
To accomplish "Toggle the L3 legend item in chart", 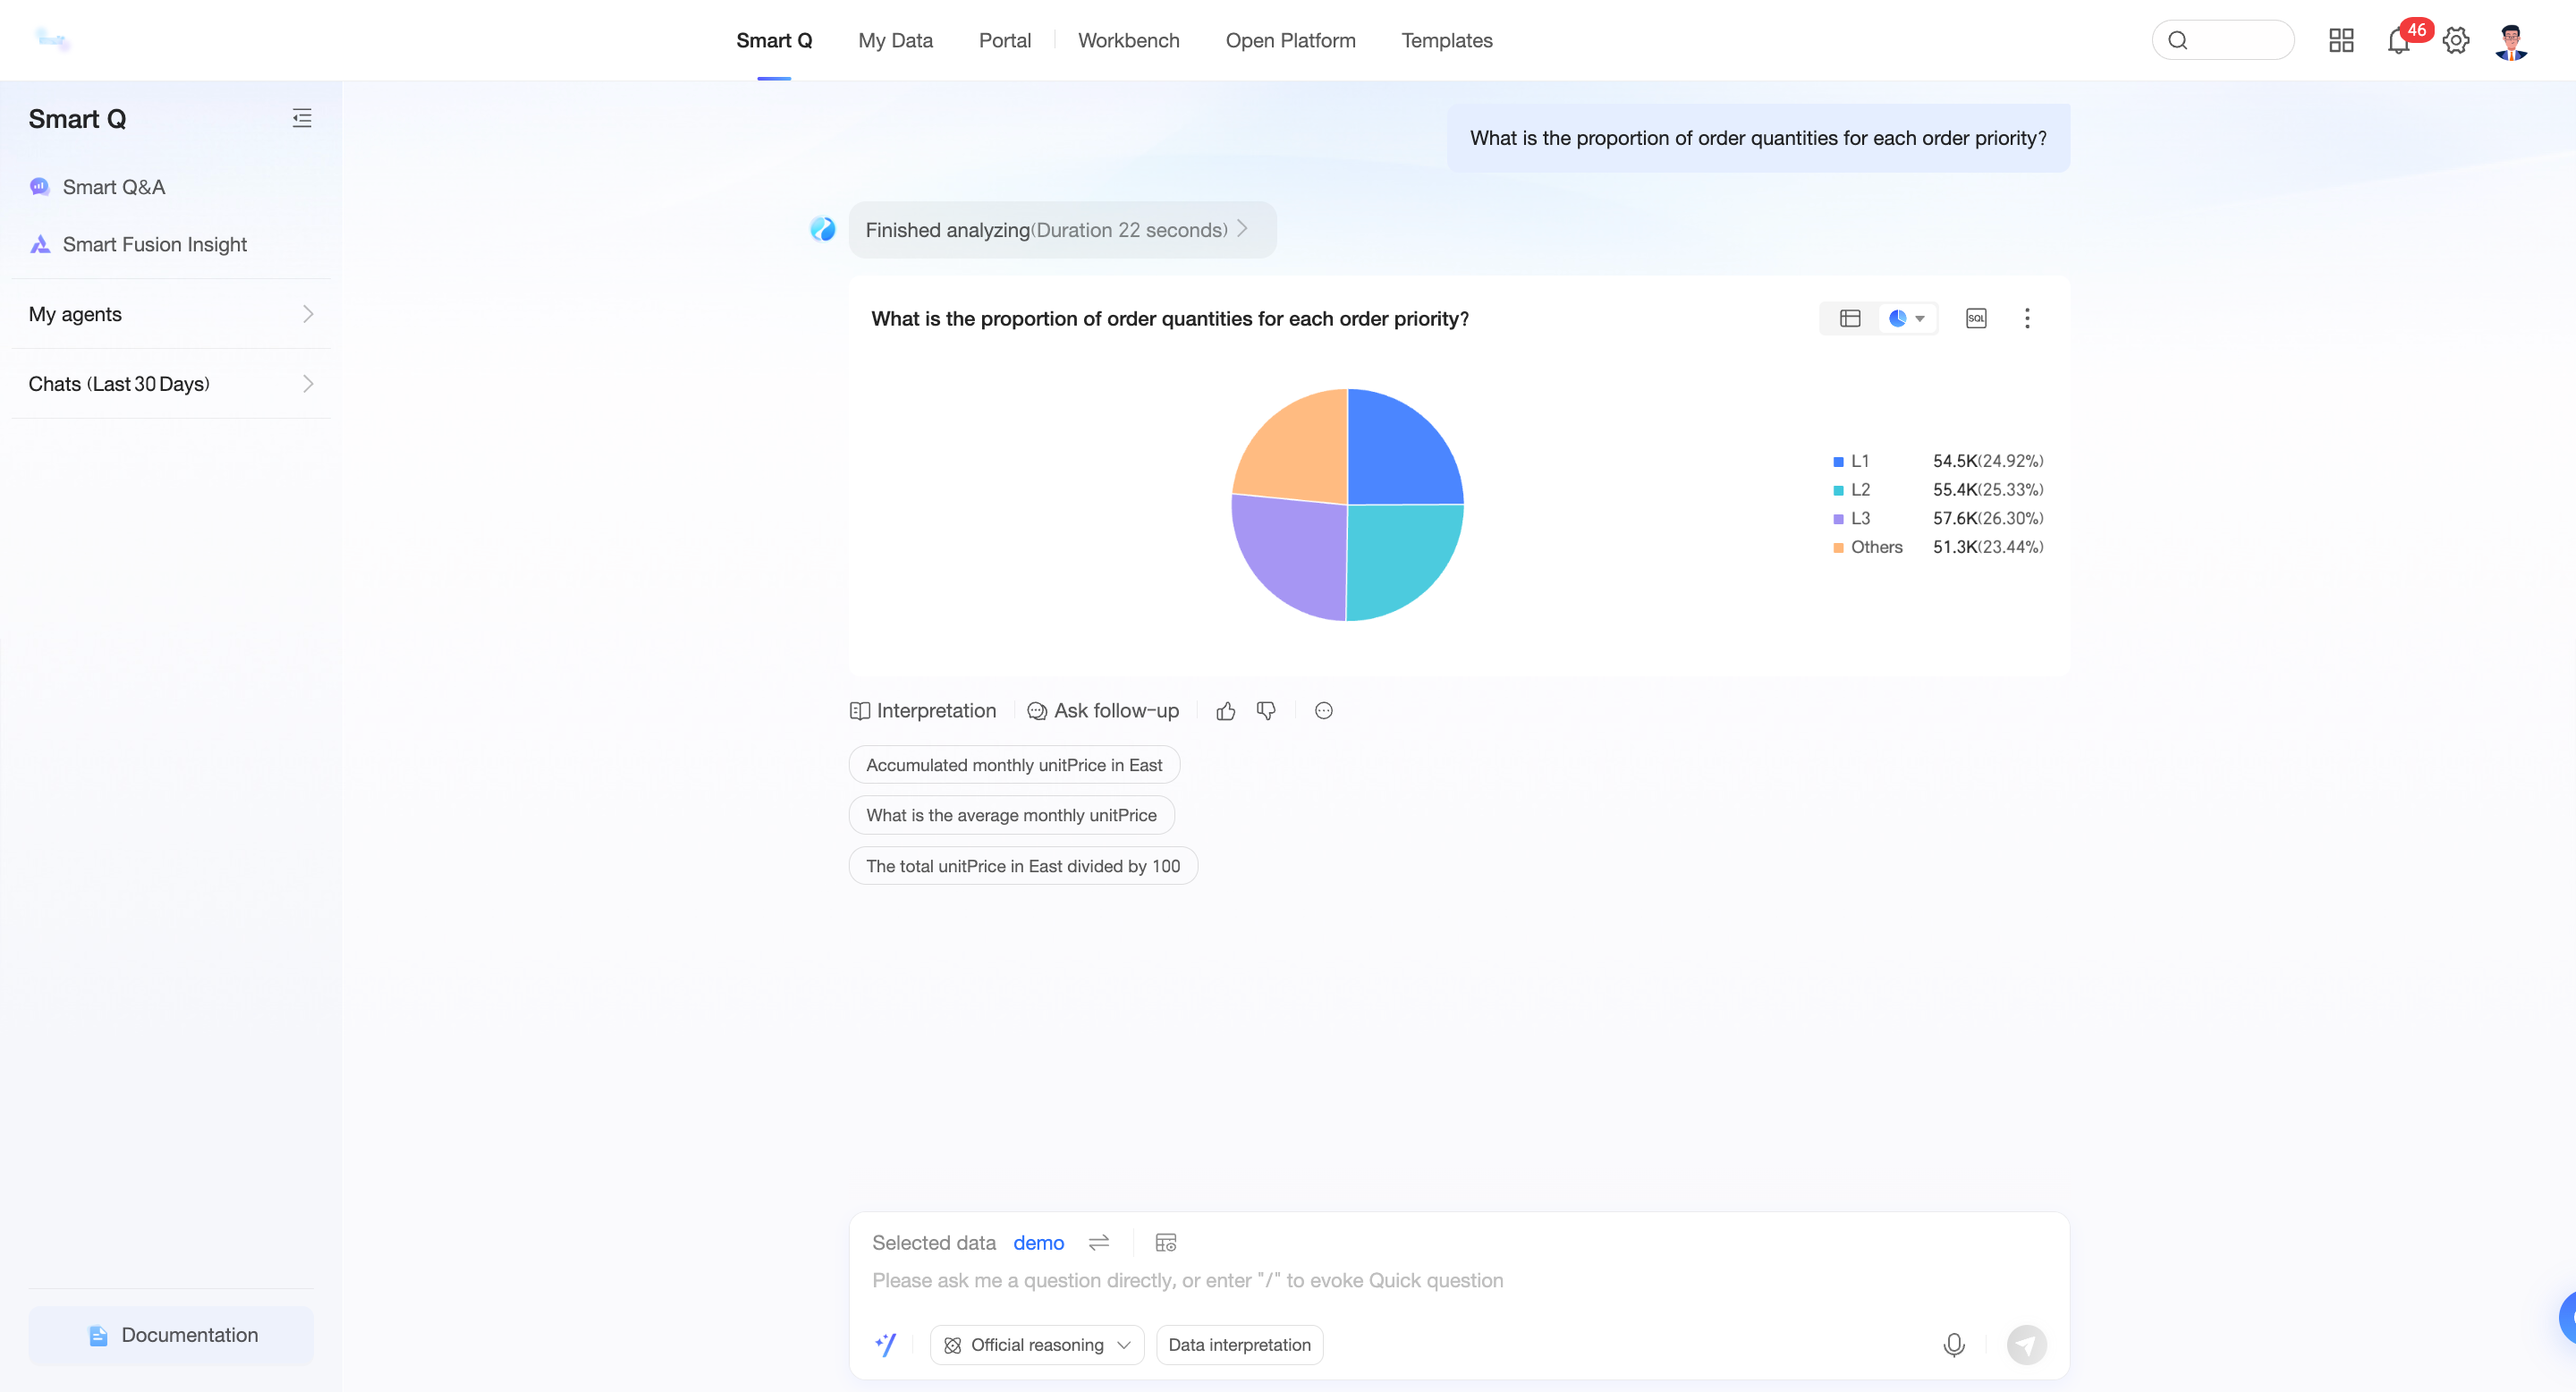I will pyautogui.click(x=1859, y=518).
